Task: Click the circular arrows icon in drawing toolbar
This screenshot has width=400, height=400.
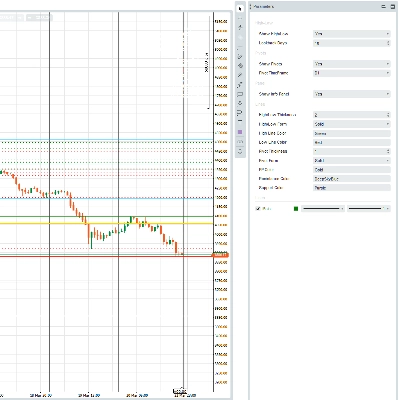Action: (x=240, y=103)
